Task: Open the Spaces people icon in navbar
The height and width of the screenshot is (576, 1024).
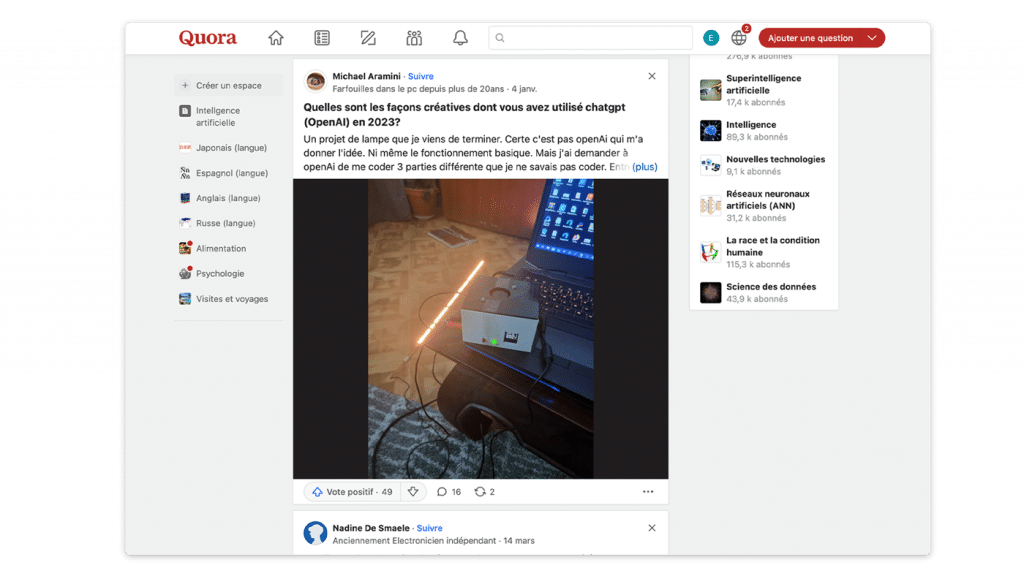Action: pyautogui.click(x=414, y=38)
